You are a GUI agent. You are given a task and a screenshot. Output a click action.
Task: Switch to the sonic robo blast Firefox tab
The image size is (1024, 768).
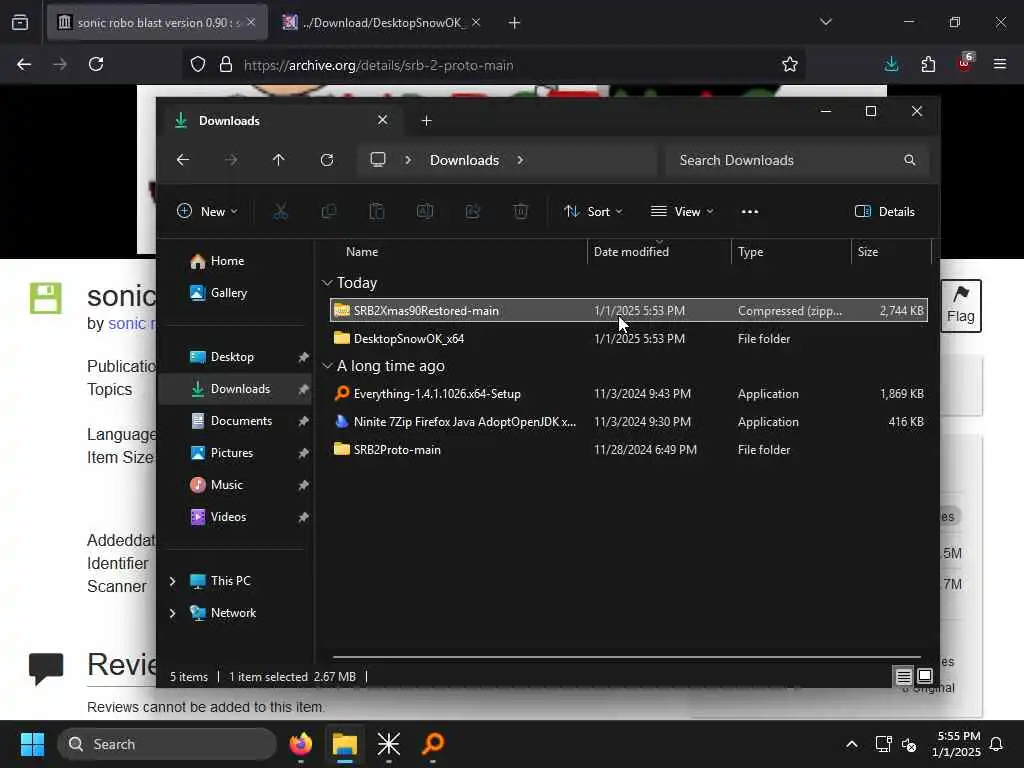pyautogui.click(x=157, y=22)
